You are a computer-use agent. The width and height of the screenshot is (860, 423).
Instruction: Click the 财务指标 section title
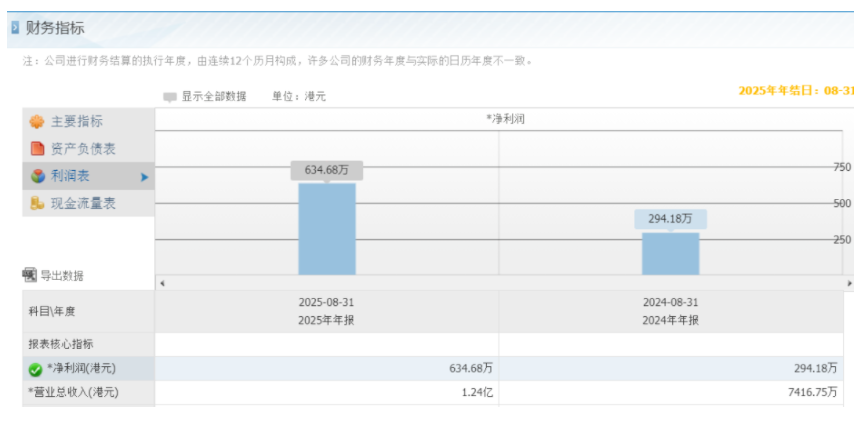pos(55,28)
